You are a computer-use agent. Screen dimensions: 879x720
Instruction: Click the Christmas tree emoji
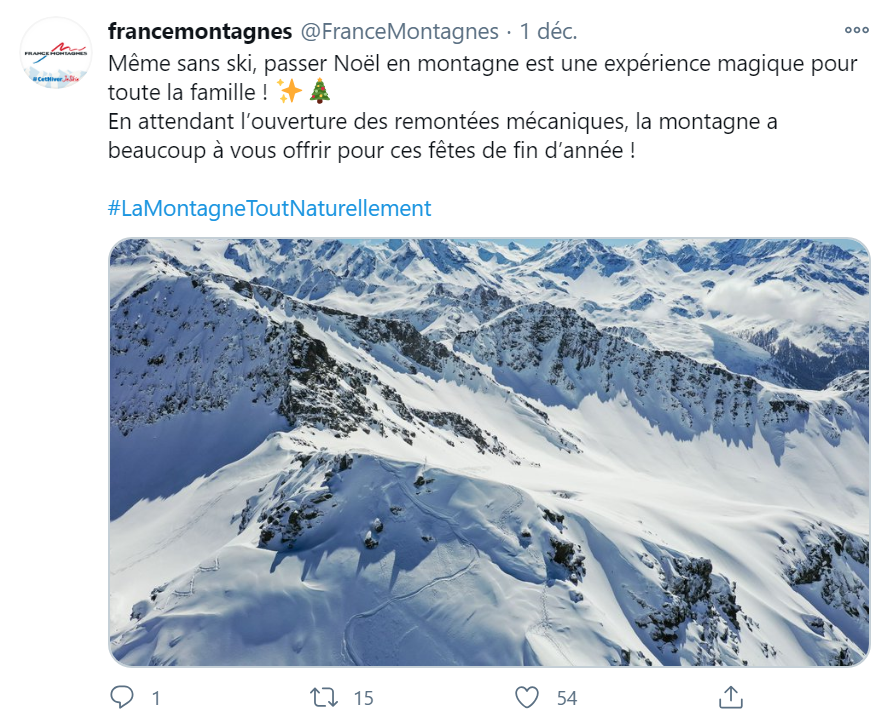click(320, 91)
